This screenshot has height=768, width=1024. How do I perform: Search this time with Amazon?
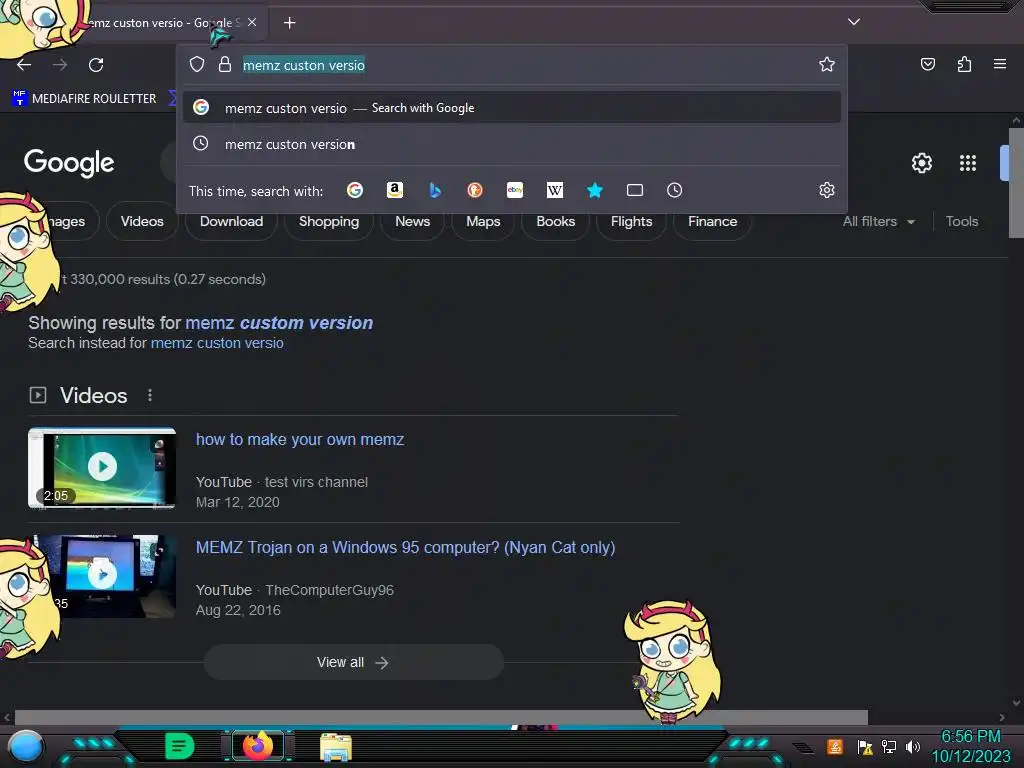394,190
